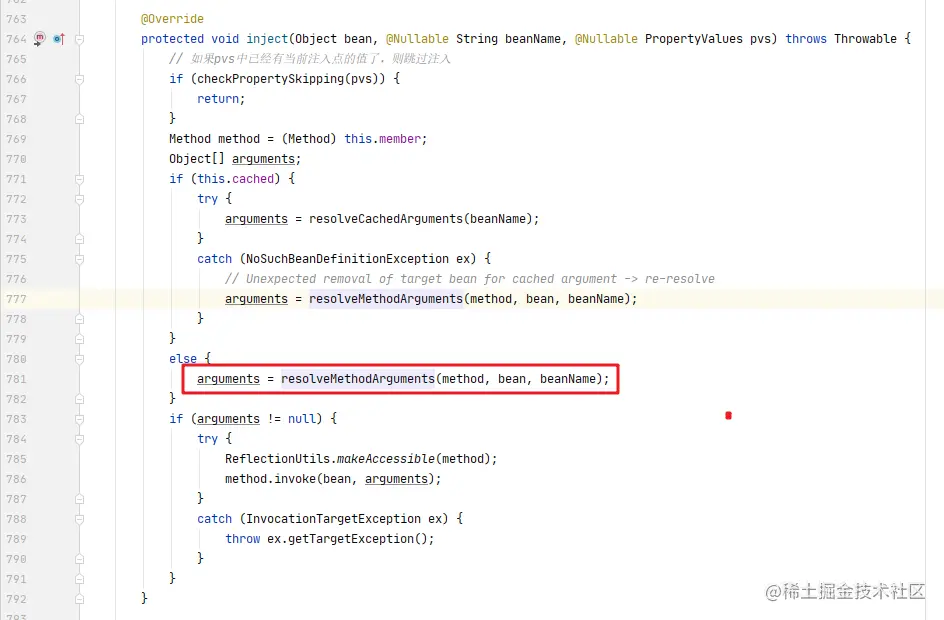Click the getTargetException call on line 789
Viewport: 944px width, 620px height.
[x=350, y=539]
